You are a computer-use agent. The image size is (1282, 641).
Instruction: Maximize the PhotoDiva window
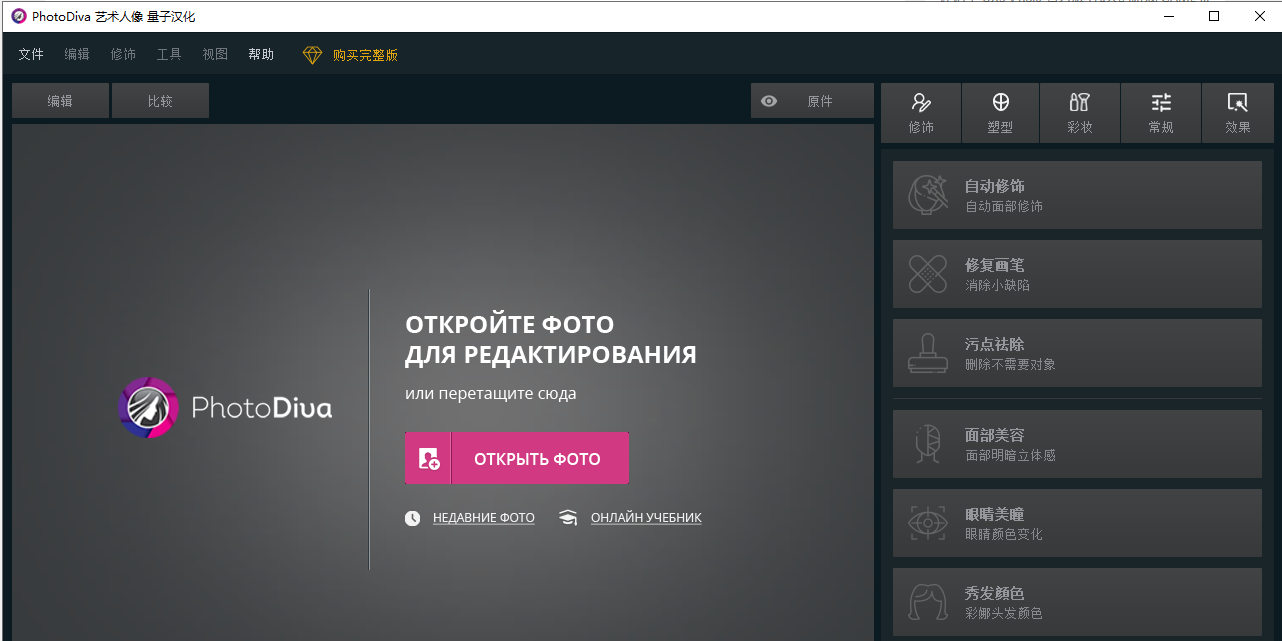click(x=1214, y=16)
